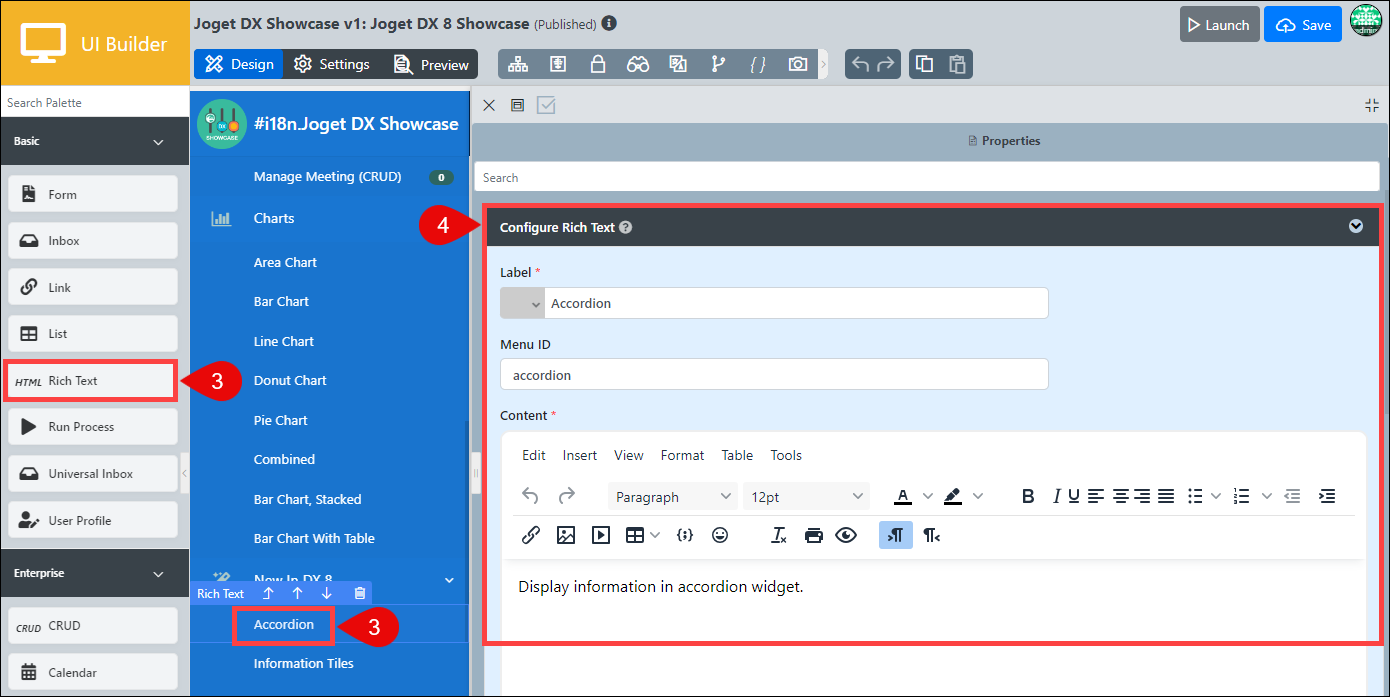This screenshot has height=697, width=1390.
Task: Toggle italic formatting in the content editor
Action: pyautogui.click(x=1056, y=496)
